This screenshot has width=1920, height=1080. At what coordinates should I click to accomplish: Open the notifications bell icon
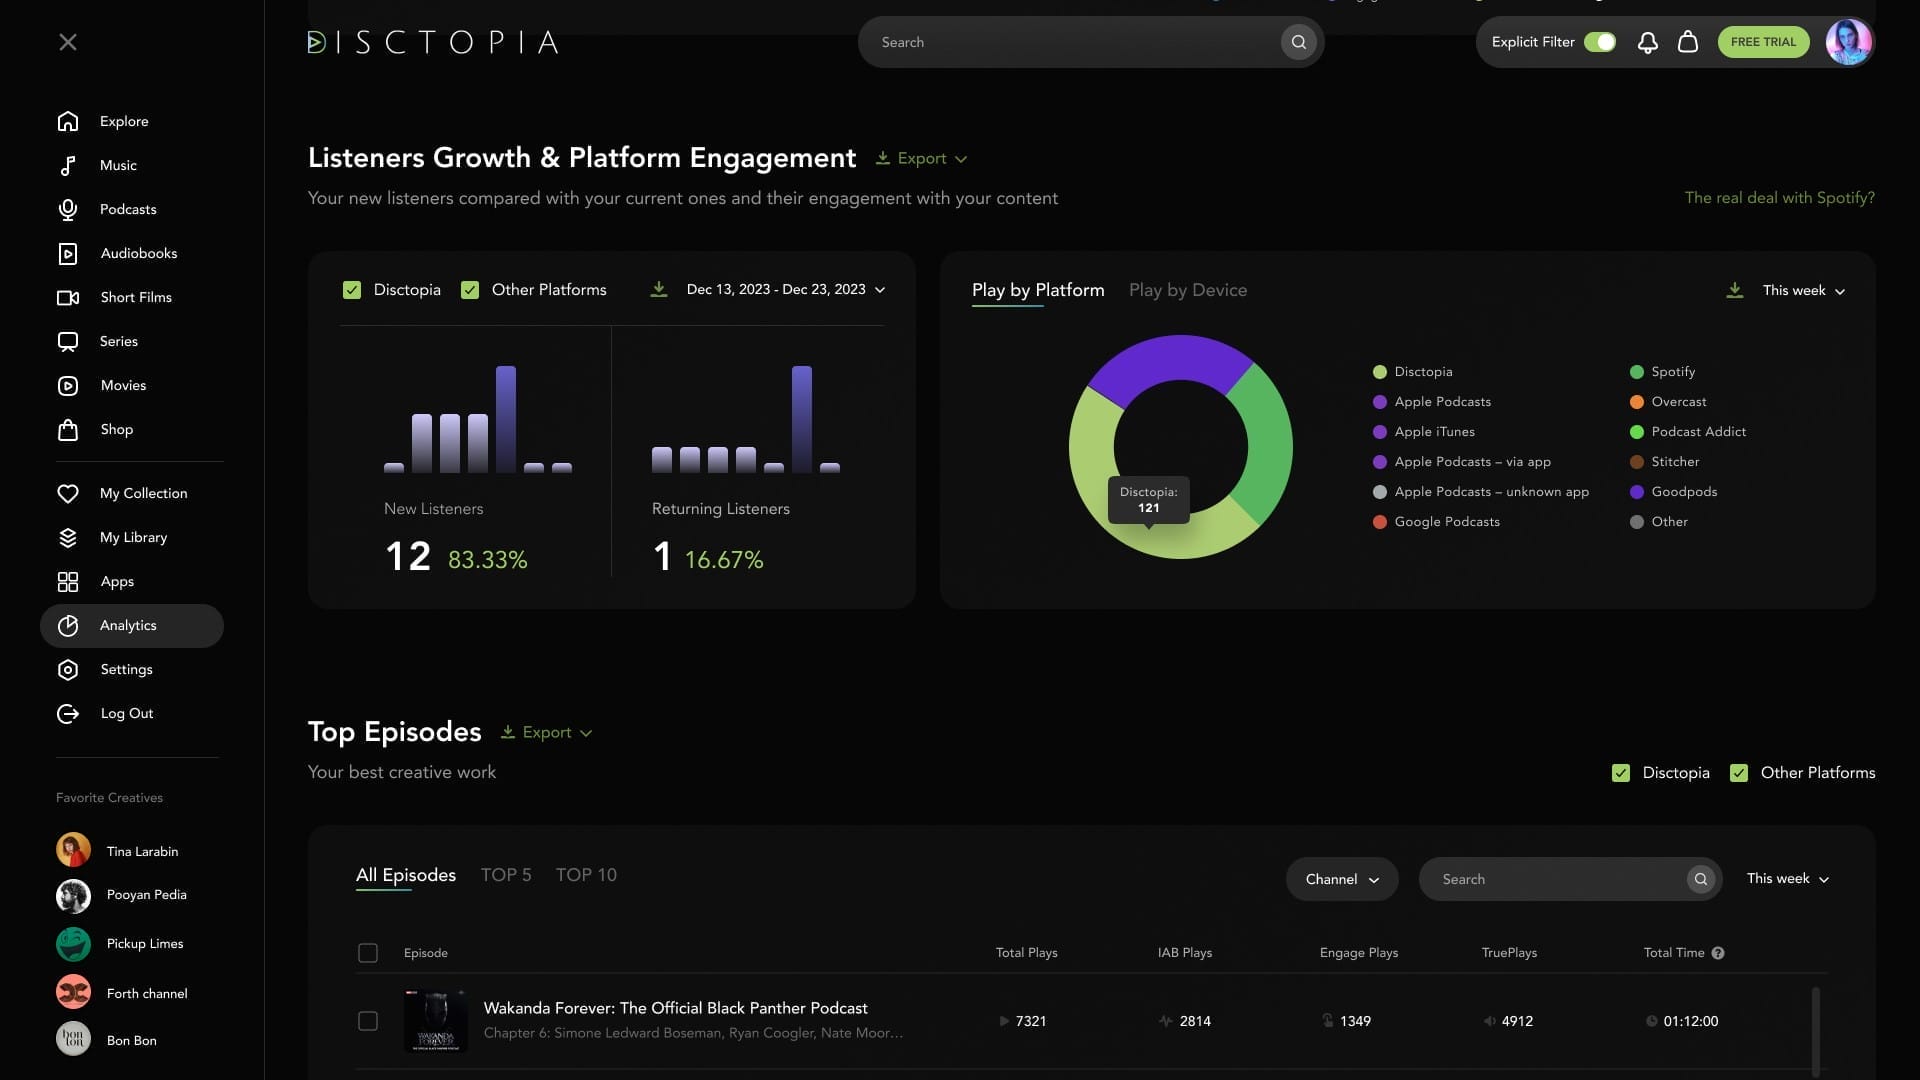click(x=1647, y=42)
